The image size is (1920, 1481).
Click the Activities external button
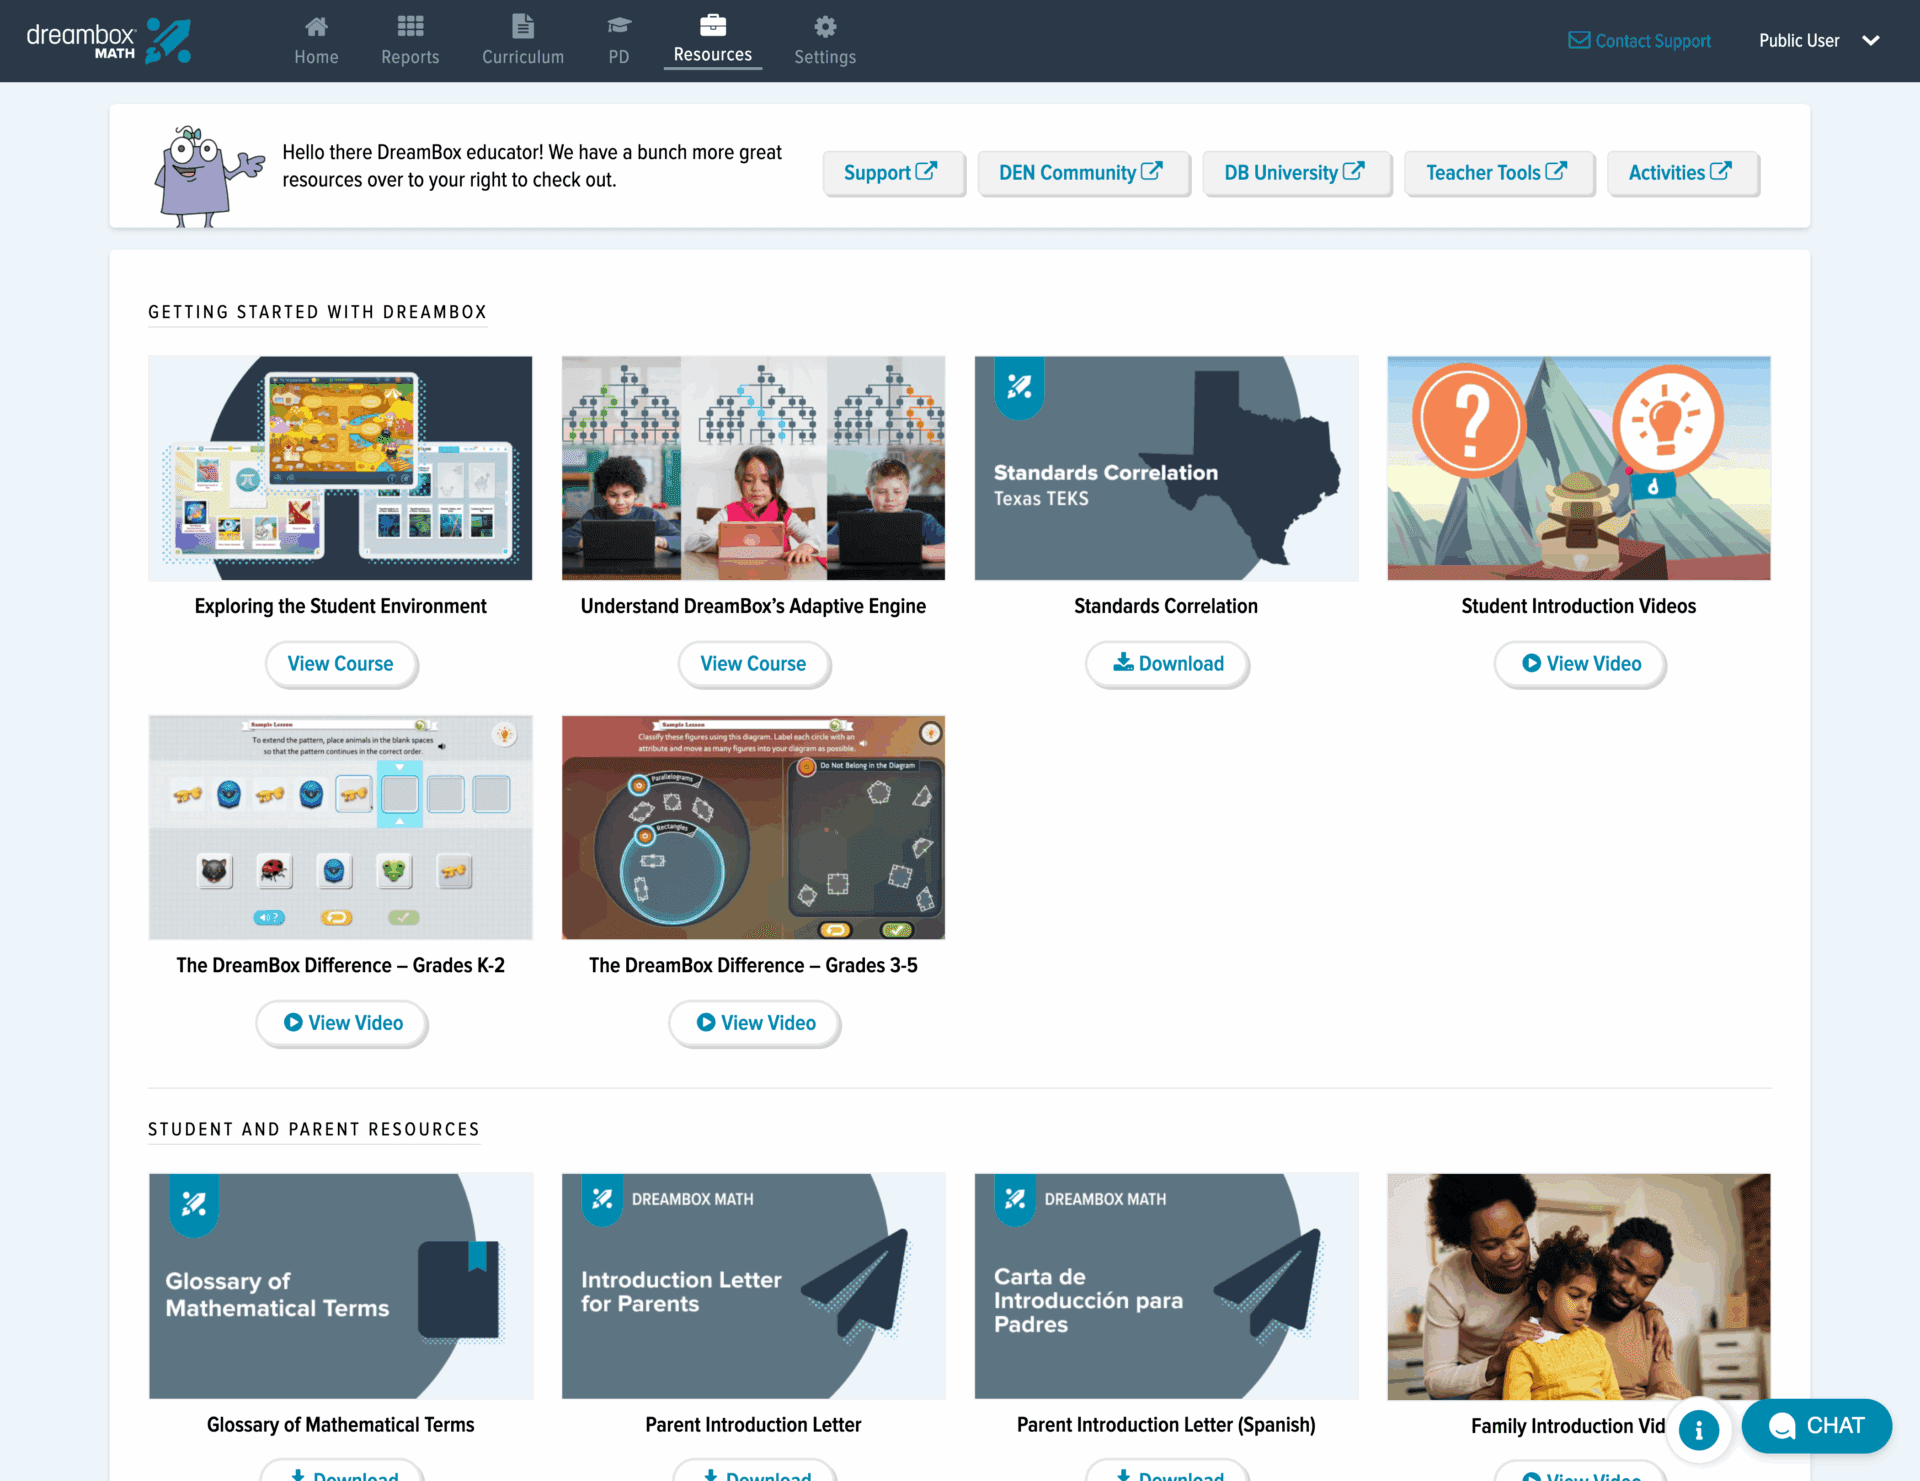point(1681,173)
